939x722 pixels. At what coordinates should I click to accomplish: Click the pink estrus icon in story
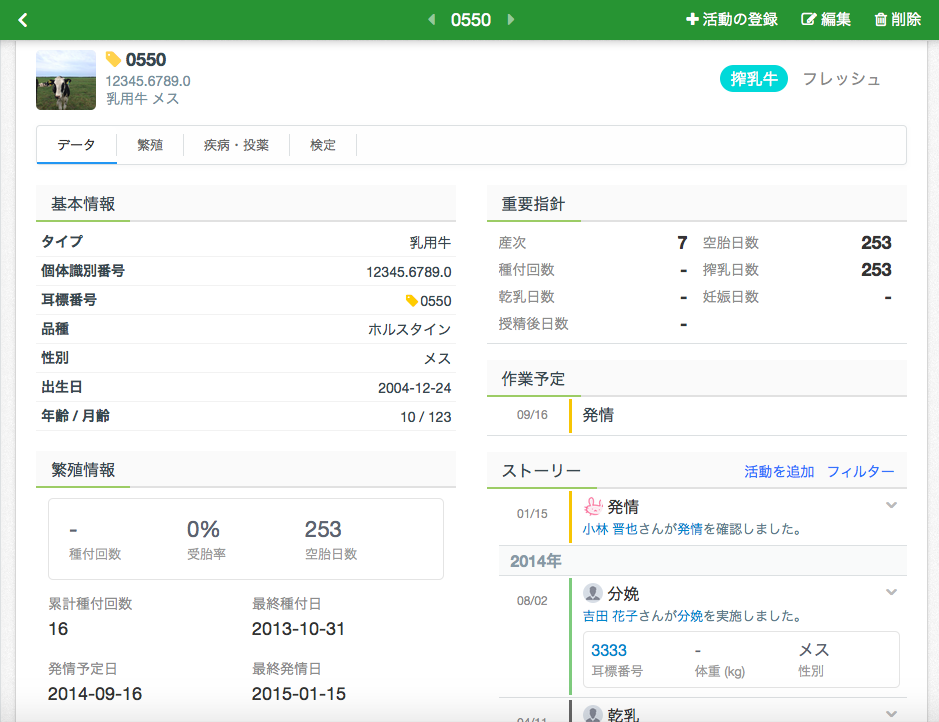593,507
